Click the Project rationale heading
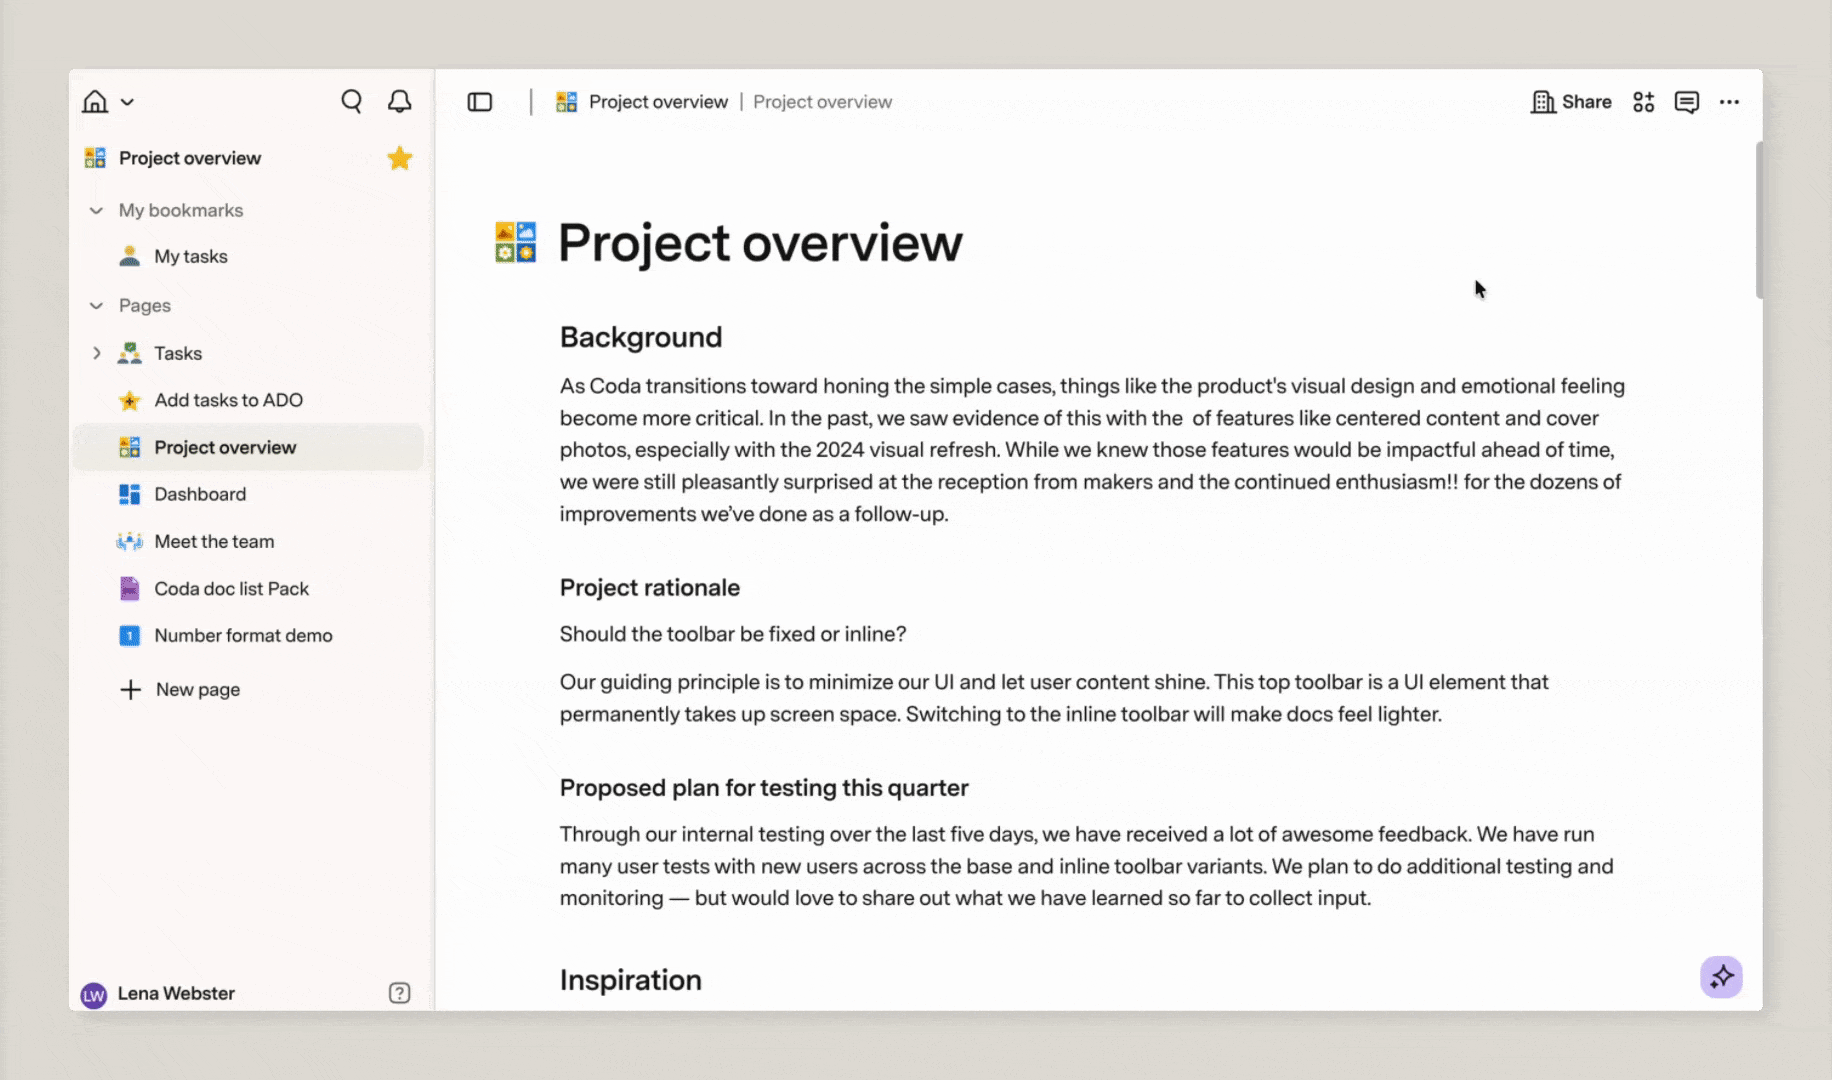 click(650, 588)
